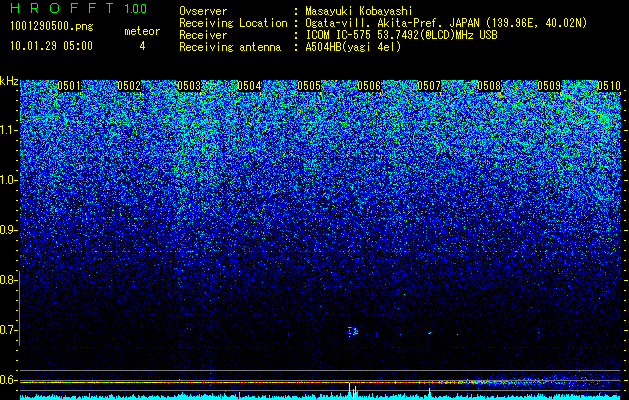Image resolution: width=629 pixels, height=400 pixels.
Task: Click the 0507 time marker
Action: click(x=429, y=86)
